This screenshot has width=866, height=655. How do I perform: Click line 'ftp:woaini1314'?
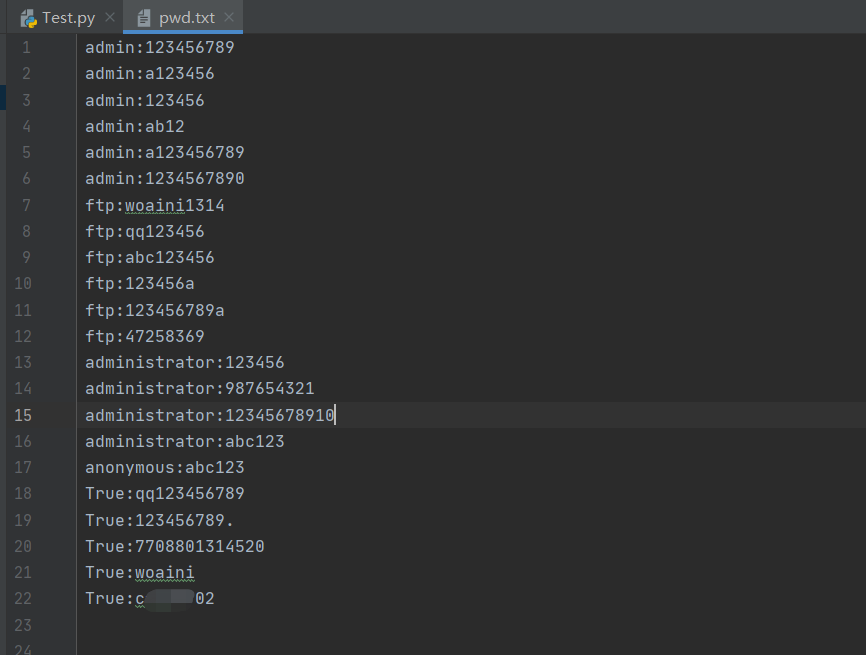point(155,205)
